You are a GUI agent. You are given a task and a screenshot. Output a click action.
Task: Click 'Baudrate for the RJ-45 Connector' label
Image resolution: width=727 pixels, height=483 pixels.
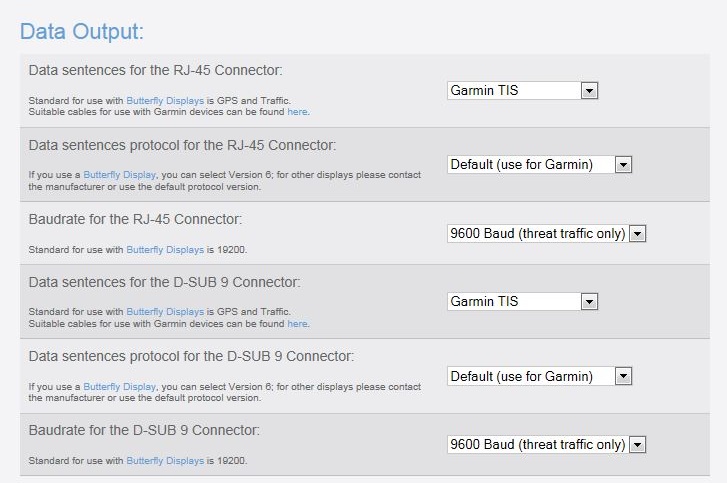coord(135,218)
